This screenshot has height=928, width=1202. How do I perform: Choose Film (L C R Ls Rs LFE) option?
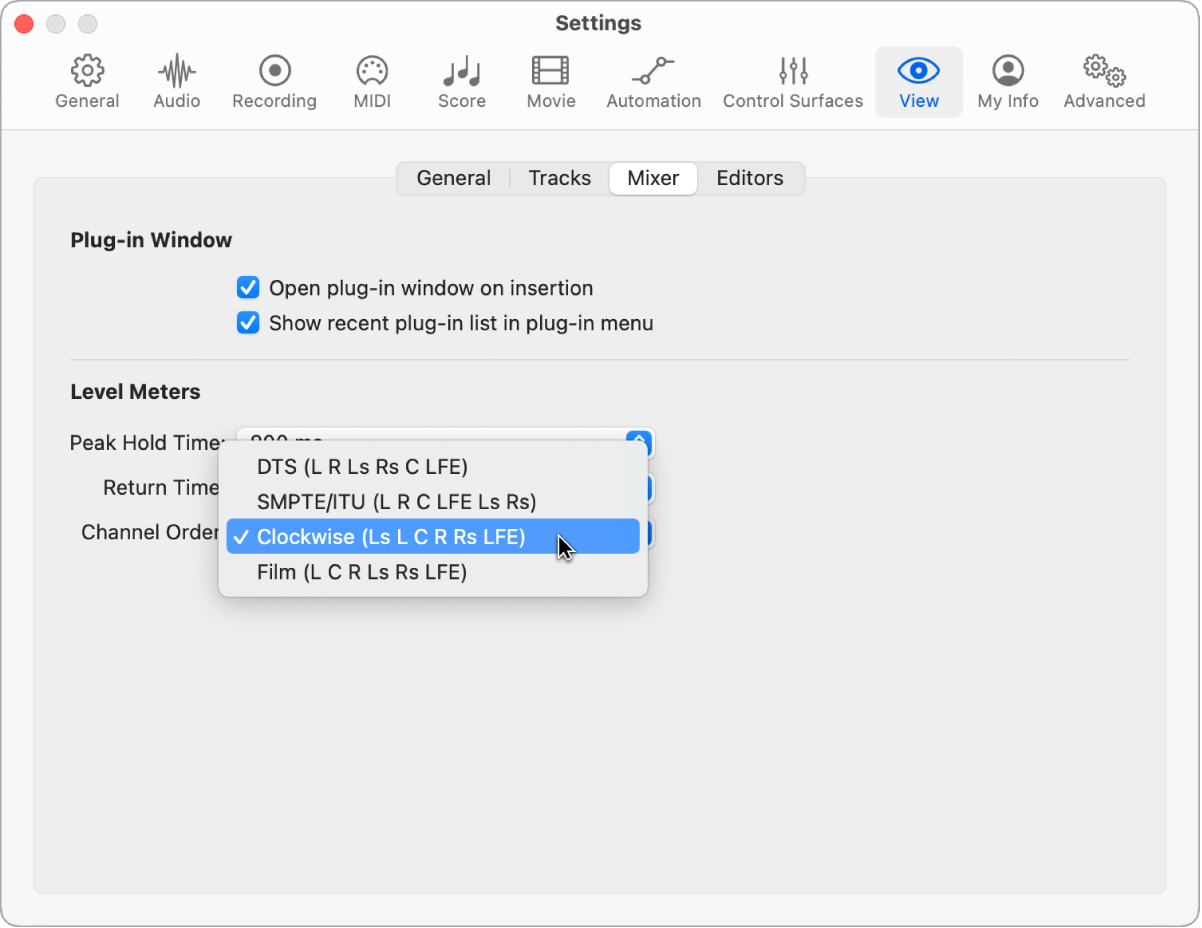coord(433,572)
